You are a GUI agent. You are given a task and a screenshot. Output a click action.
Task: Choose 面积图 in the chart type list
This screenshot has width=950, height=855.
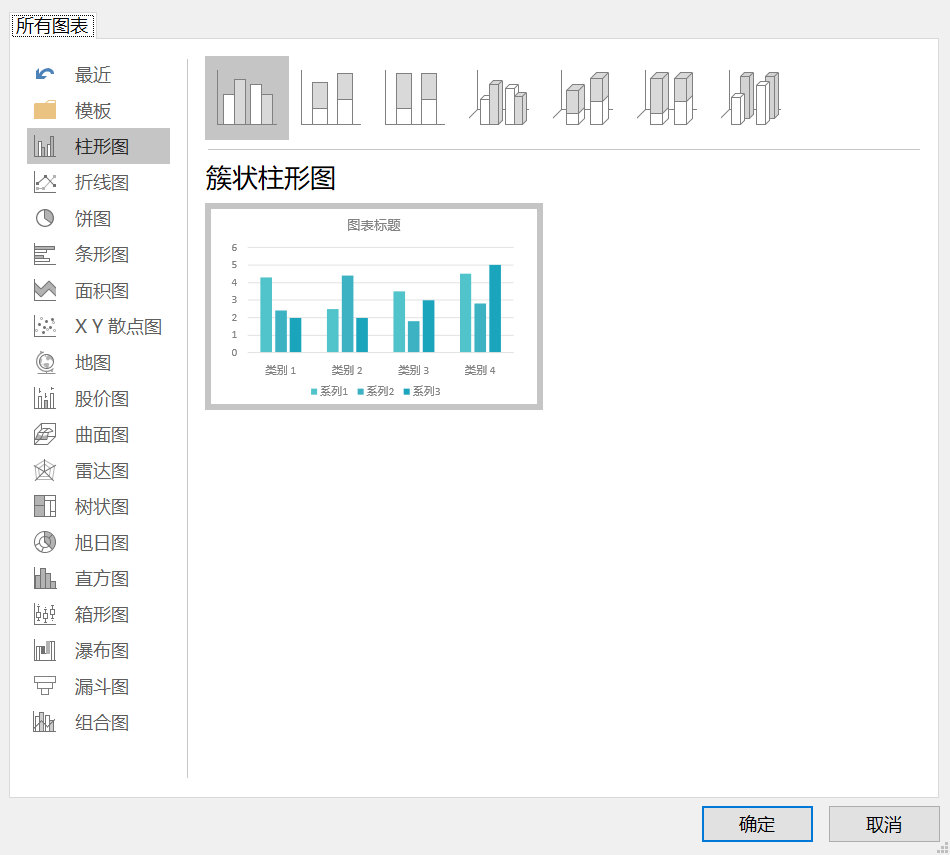point(98,290)
